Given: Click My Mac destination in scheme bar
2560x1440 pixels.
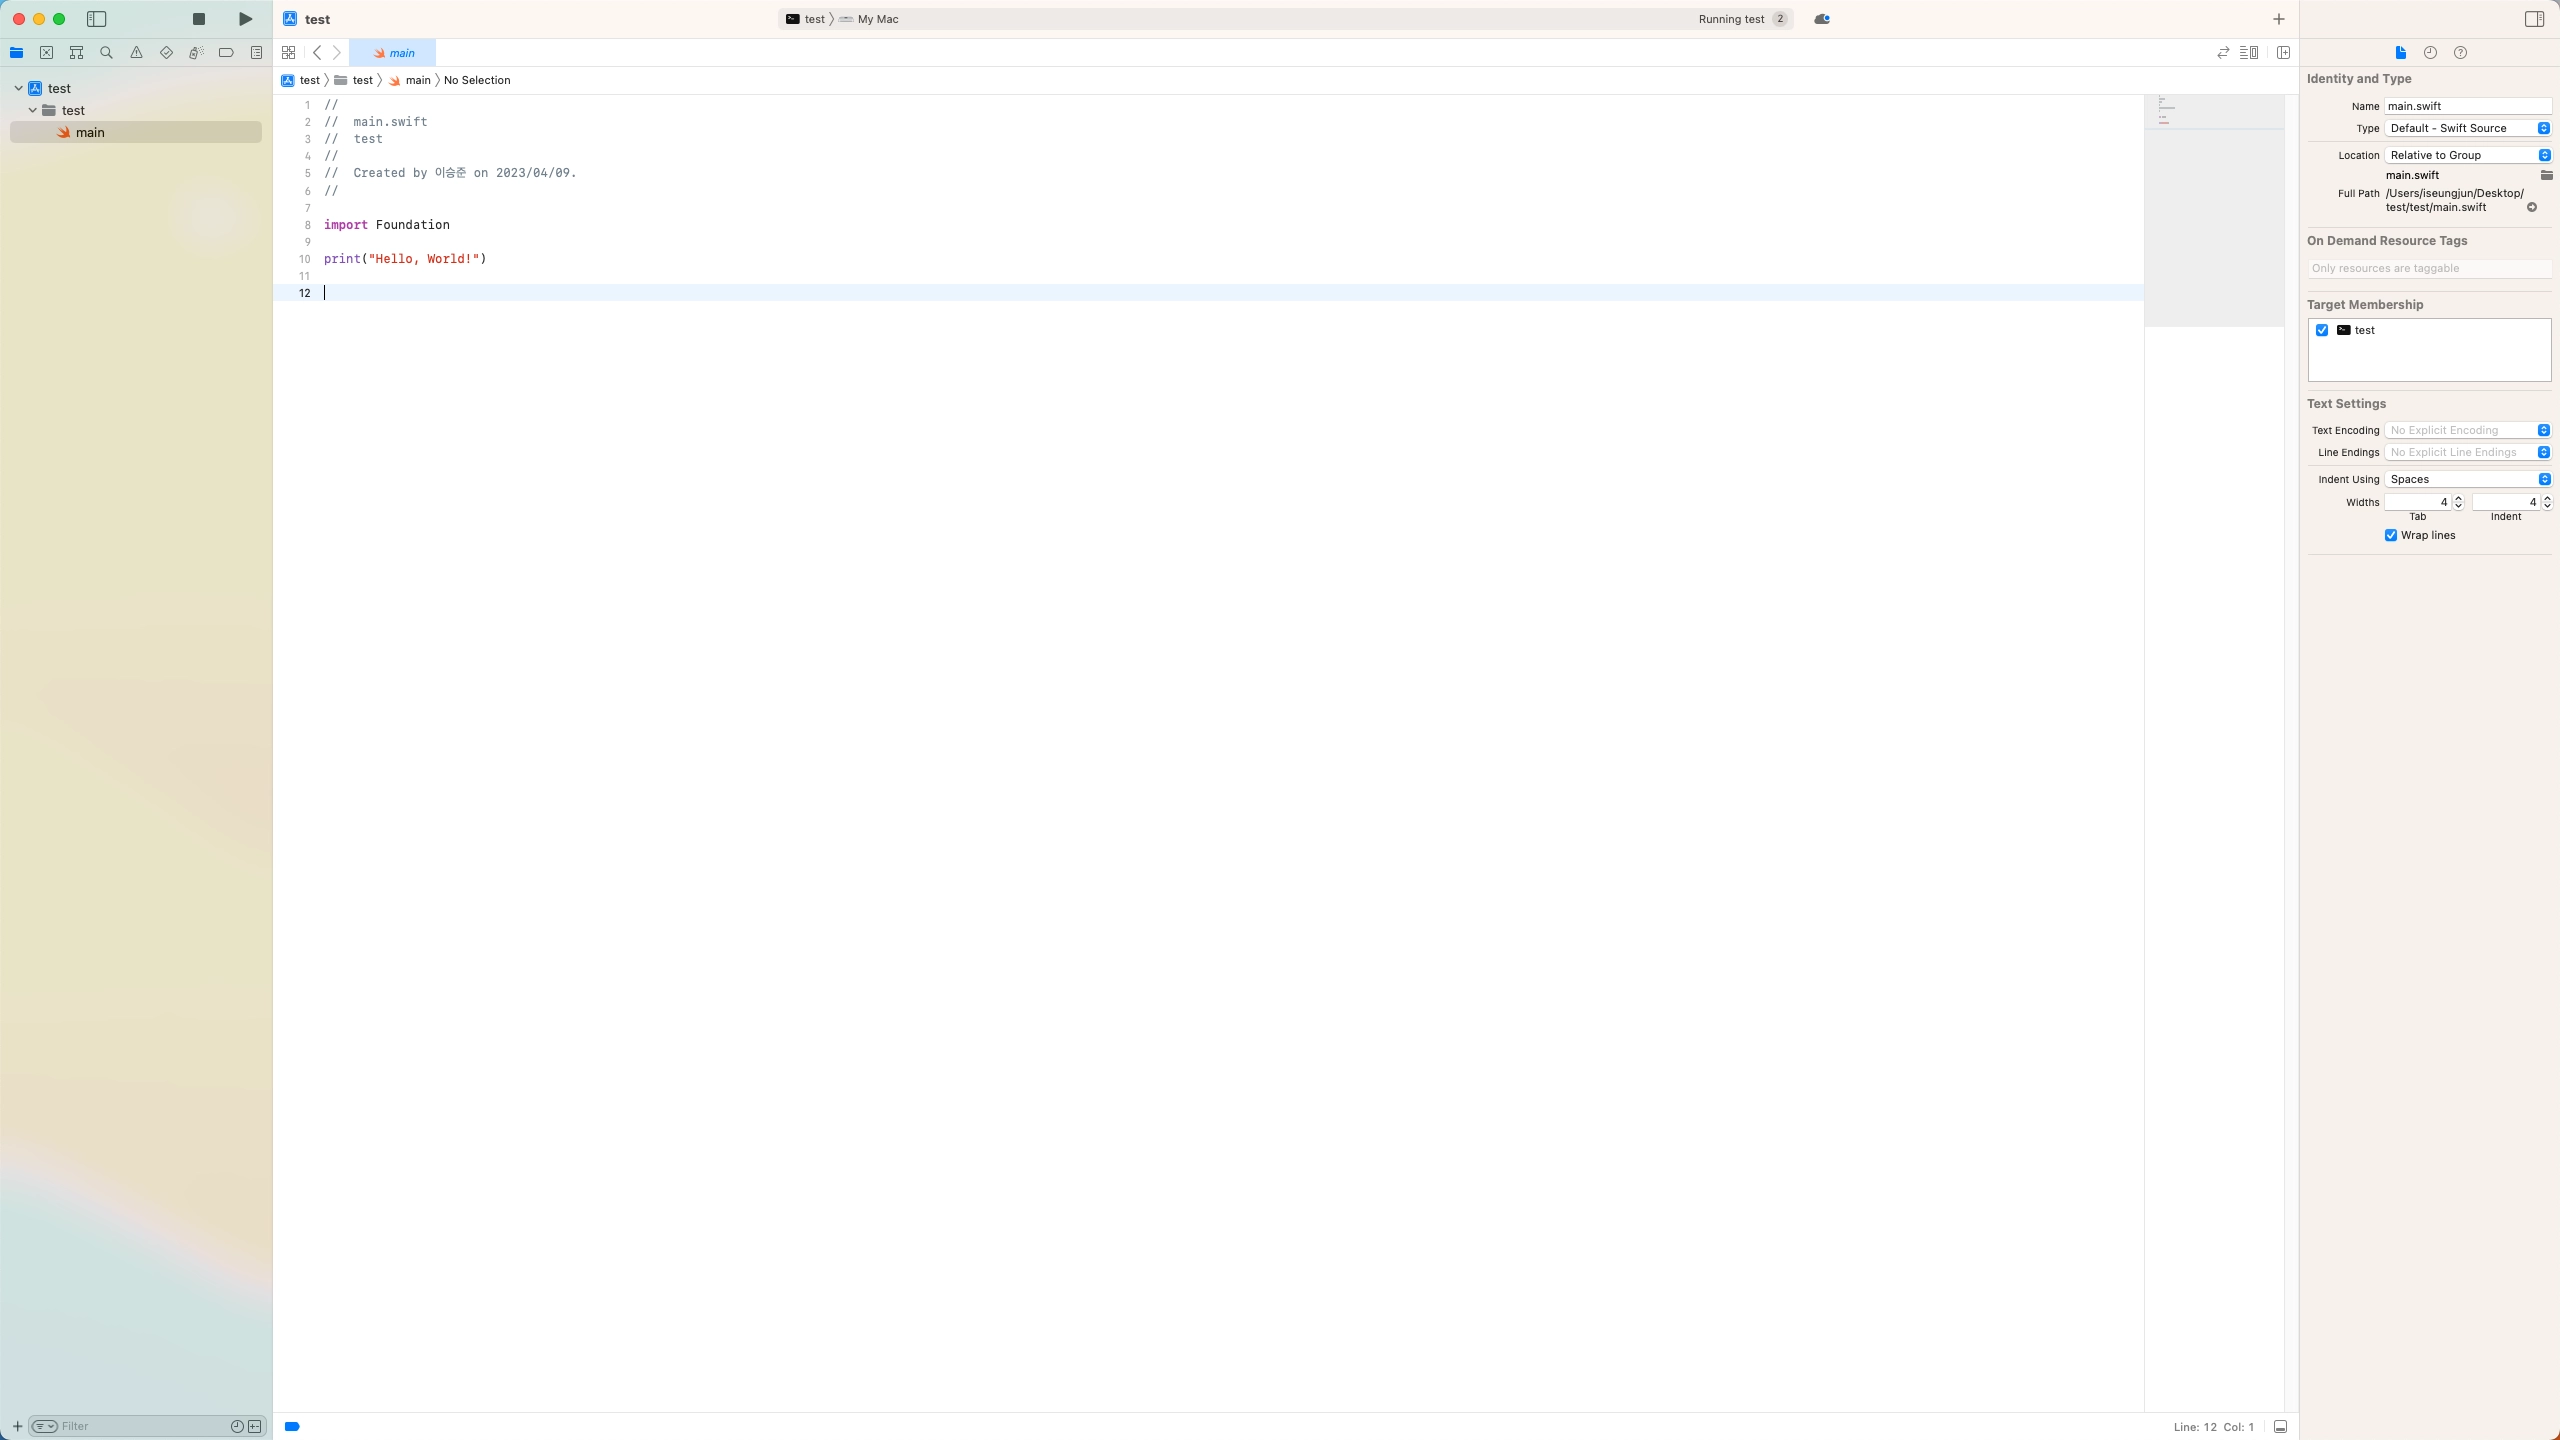Looking at the screenshot, I should coord(877,19).
